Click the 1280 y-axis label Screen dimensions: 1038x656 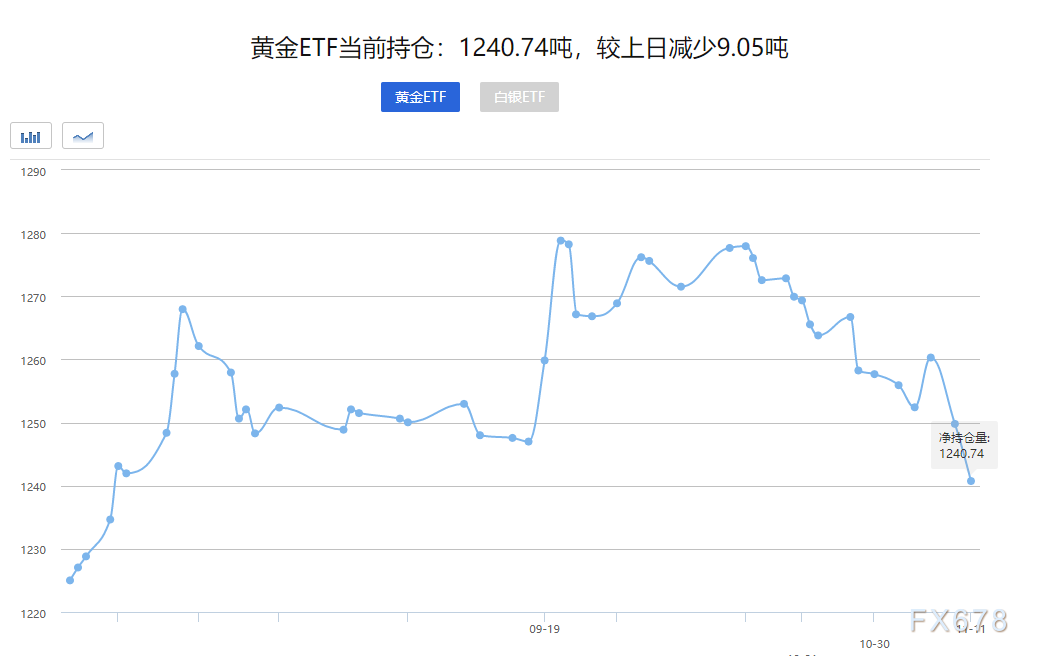pyautogui.click(x=34, y=234)
